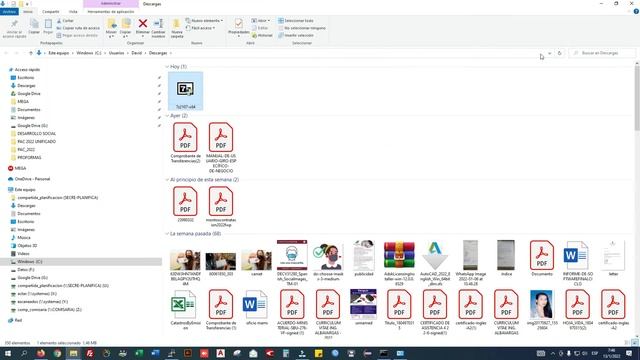640x360 pixels.
Task: Click David in the breadcrumb path
Action: tap(136, 53)
